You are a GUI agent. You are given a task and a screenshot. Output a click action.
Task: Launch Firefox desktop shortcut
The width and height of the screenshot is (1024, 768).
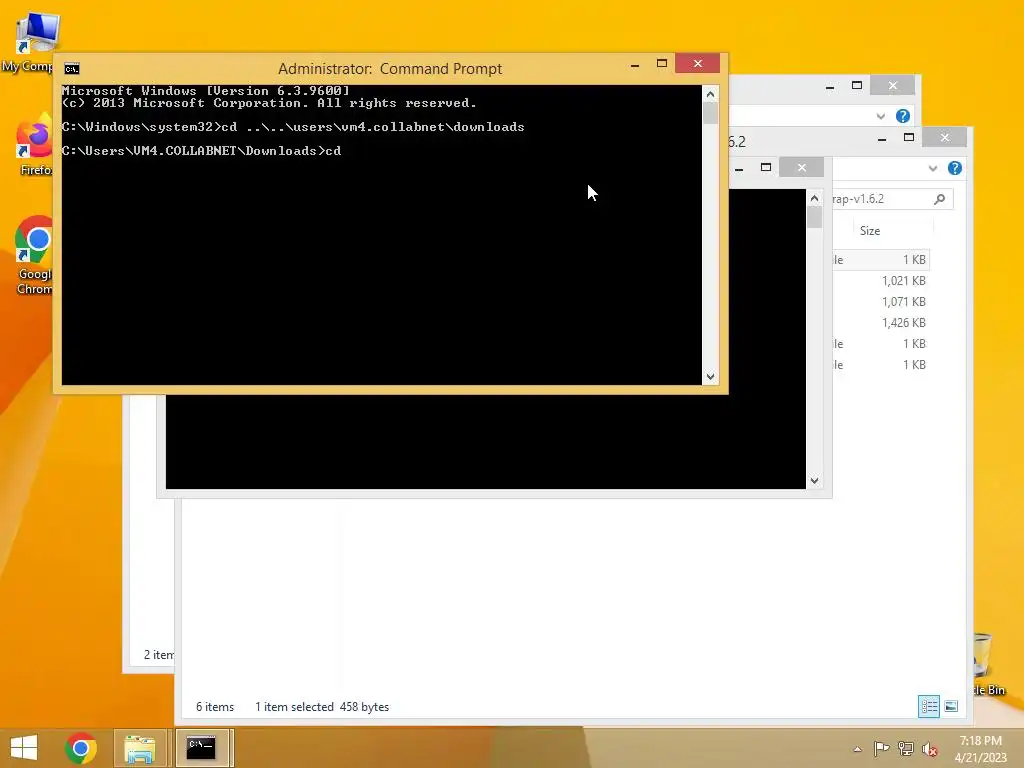click(x=34, y=145)
